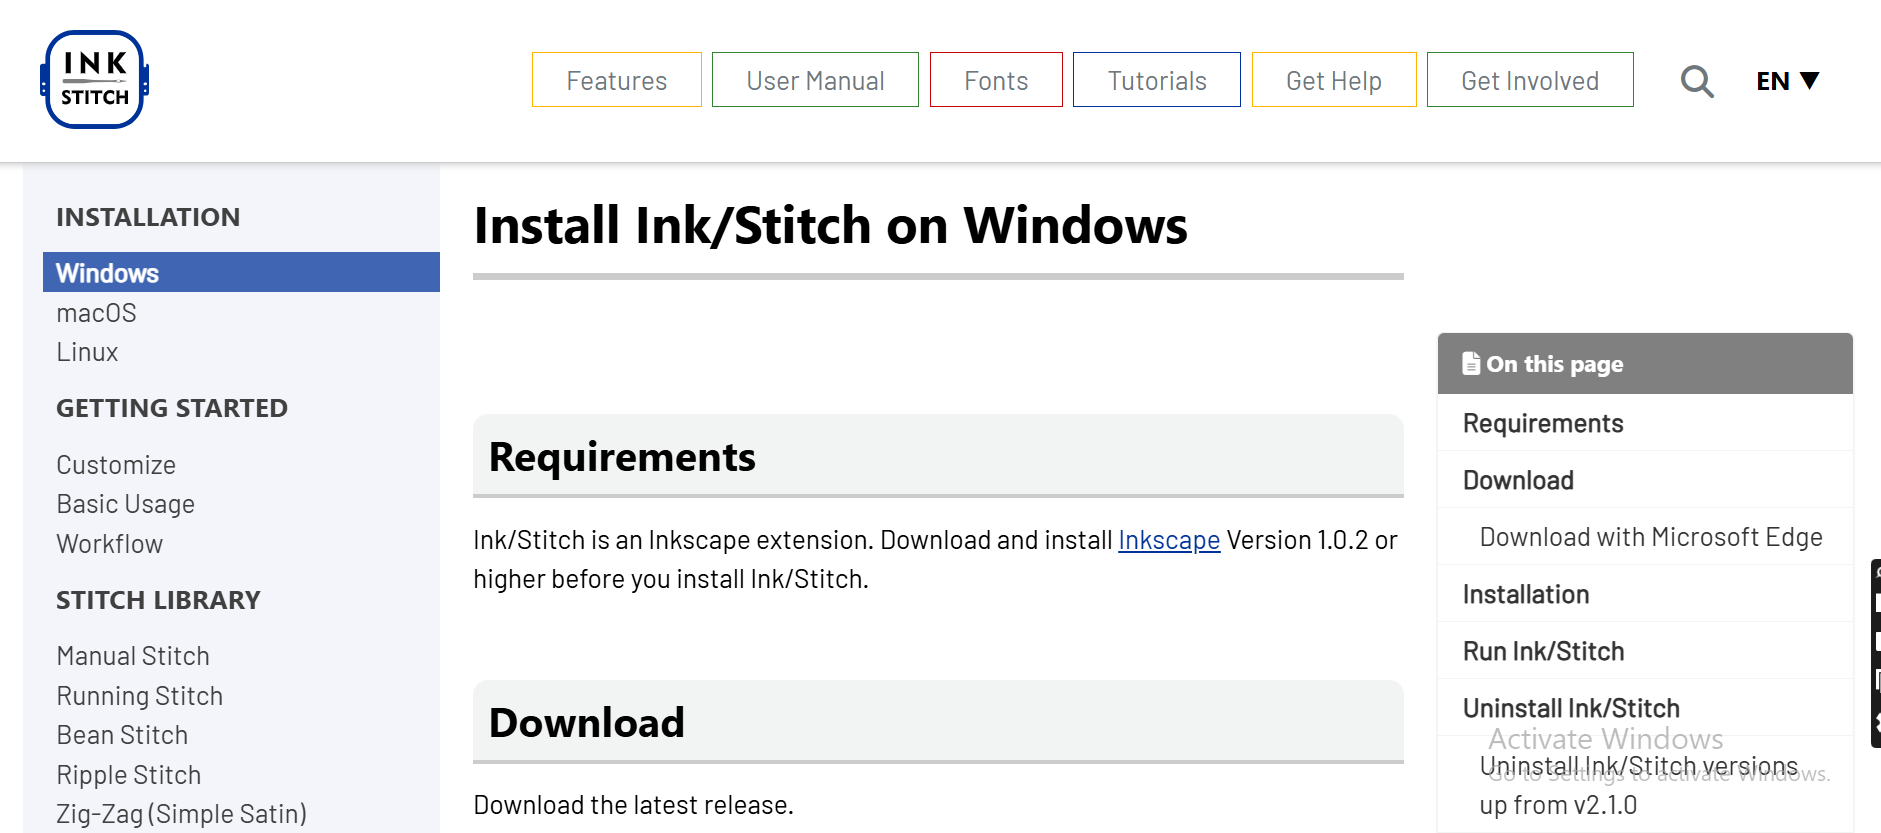
Task: Jump to Uninstall versions up from v2.1.0
Action: pyautogui.click(x=1639, y=785)
